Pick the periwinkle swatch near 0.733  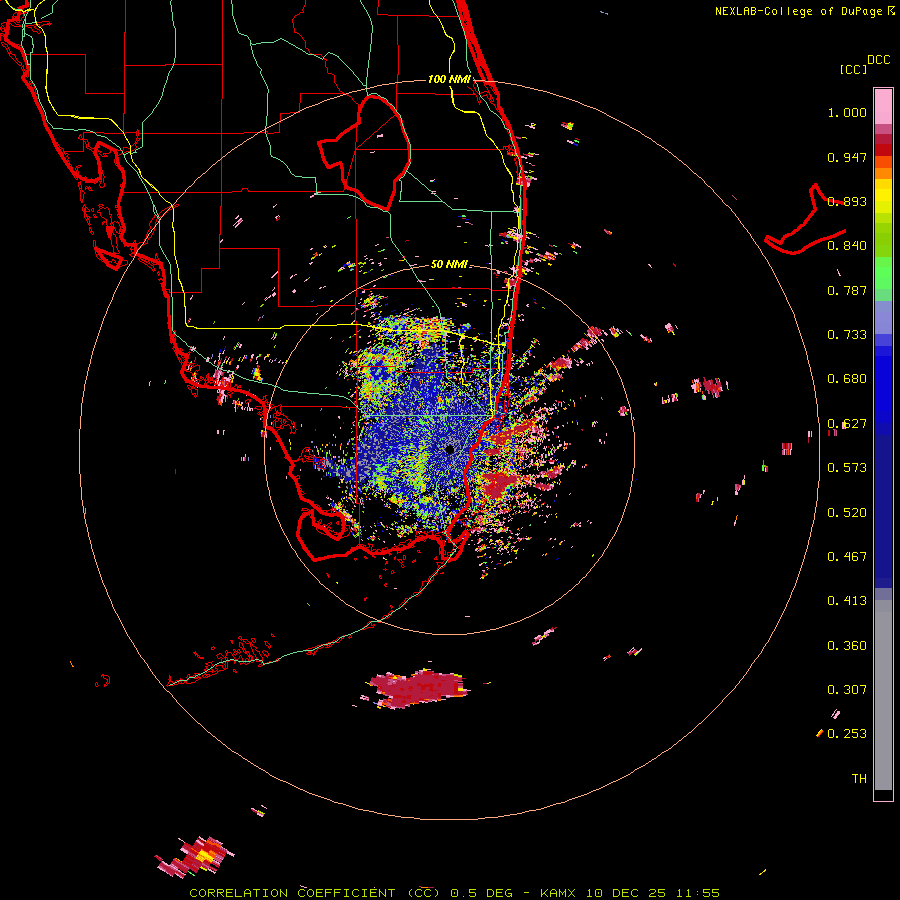click(x=883, y=317)
